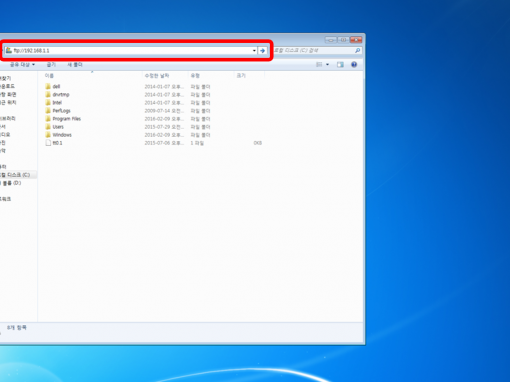
Task: Click the change view icon
Action: pos(319,64)
